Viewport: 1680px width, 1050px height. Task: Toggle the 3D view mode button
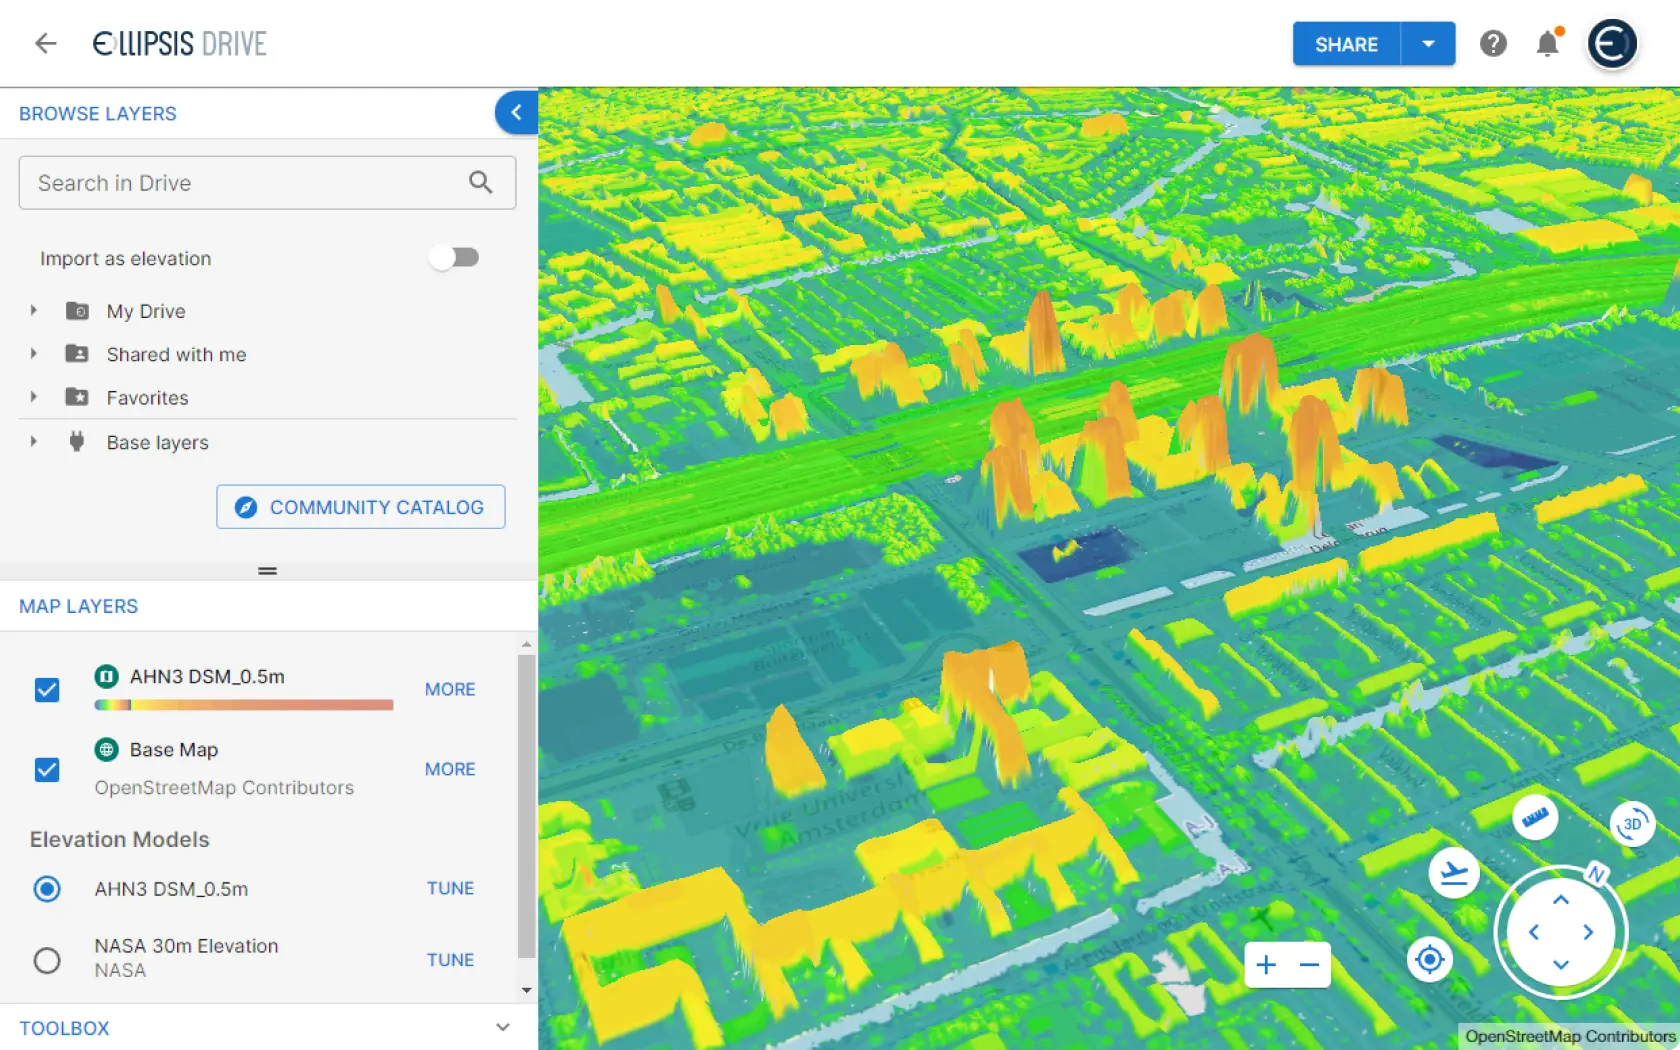pos(1632,825)
